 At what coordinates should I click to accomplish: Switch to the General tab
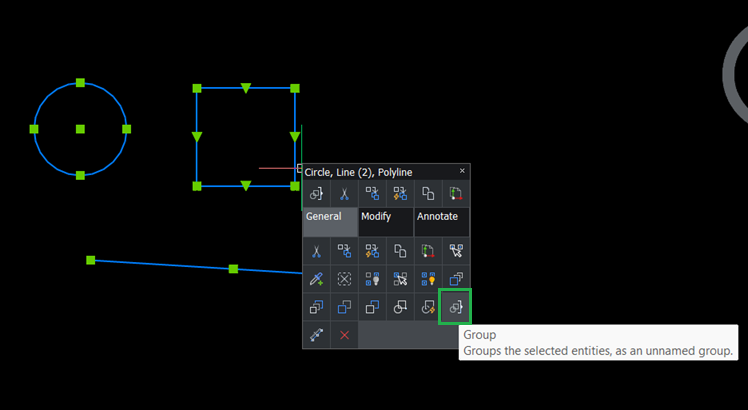(x=330, y=222)
